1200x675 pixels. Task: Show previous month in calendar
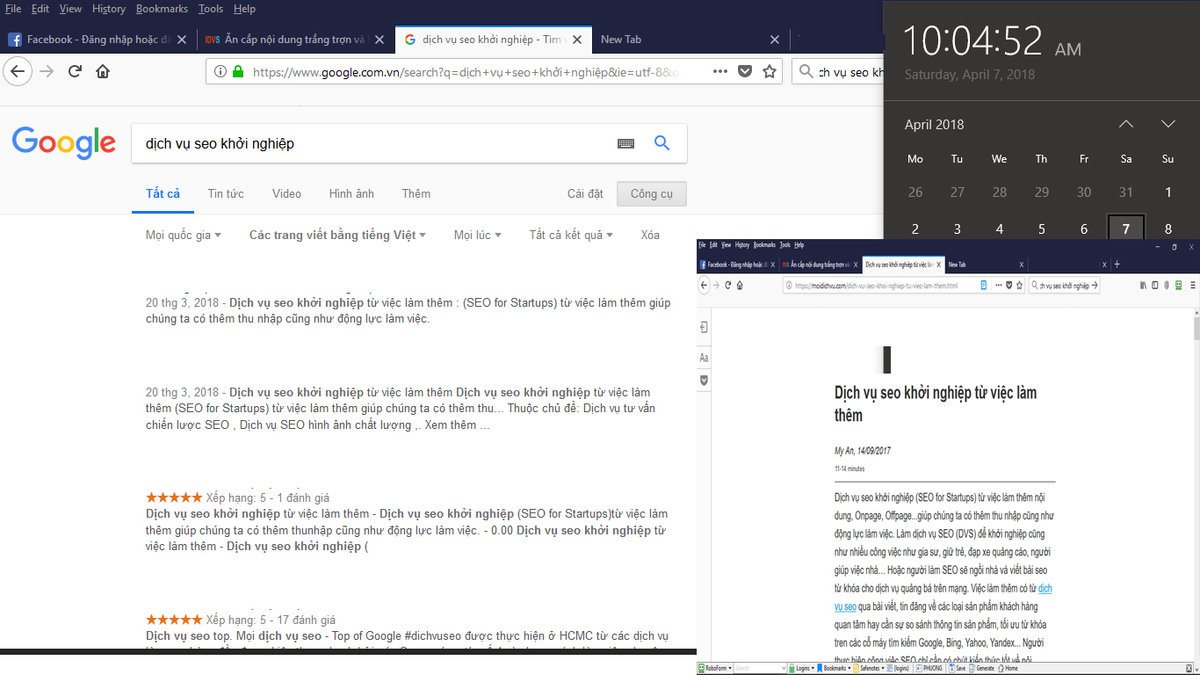click(x=1126, y=124)
